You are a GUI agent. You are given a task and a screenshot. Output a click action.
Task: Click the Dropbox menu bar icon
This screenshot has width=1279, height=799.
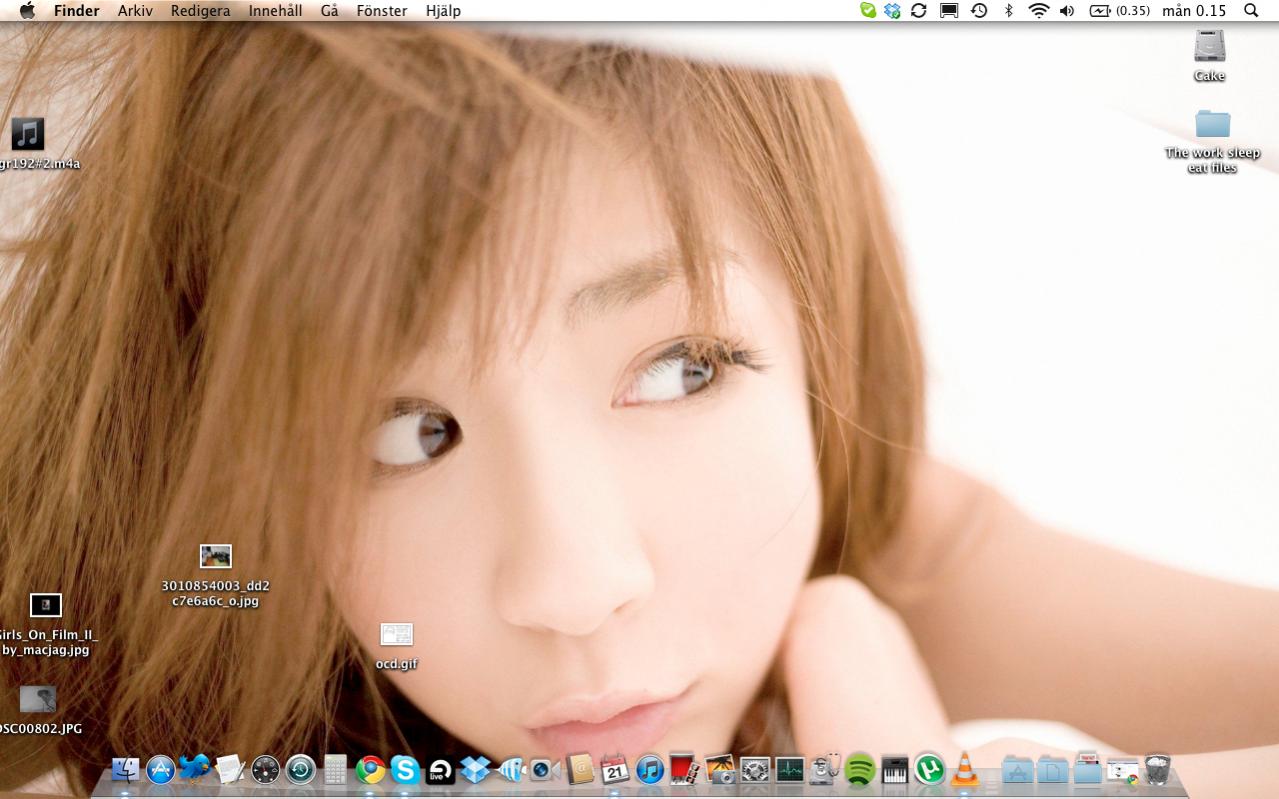pyautogui.click(x=893, y=11)
